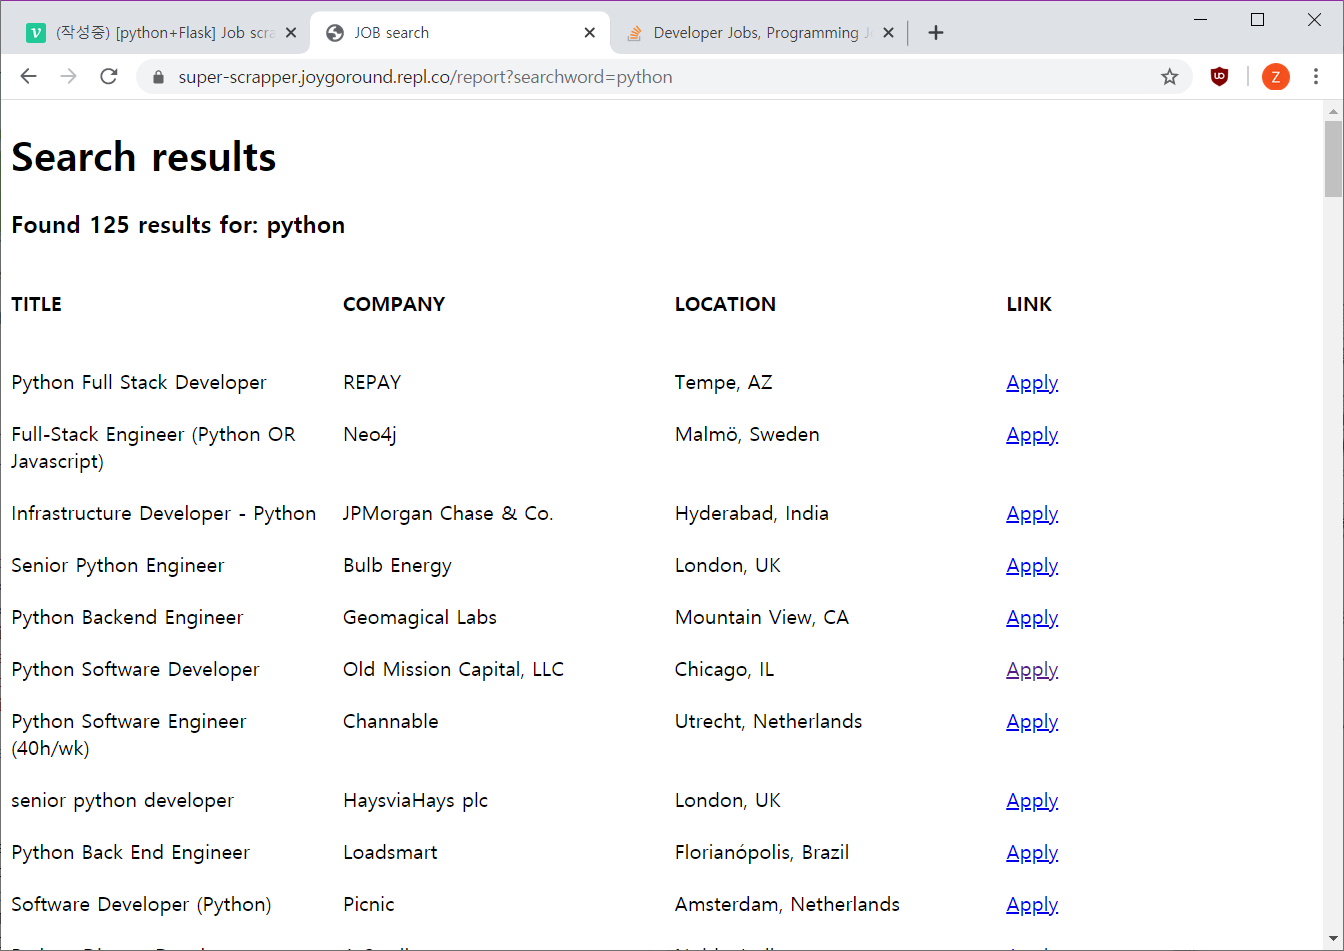Bookmark this page with the star
The image size is (1344, 951).
coord(1169,77)
